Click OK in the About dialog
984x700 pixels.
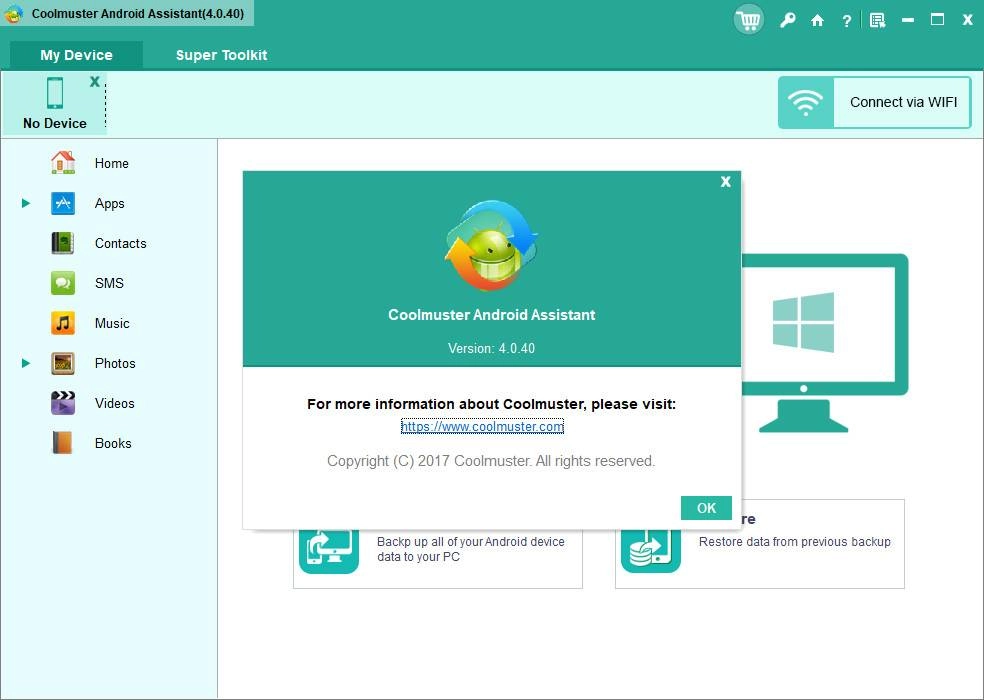tap(706, 508)
